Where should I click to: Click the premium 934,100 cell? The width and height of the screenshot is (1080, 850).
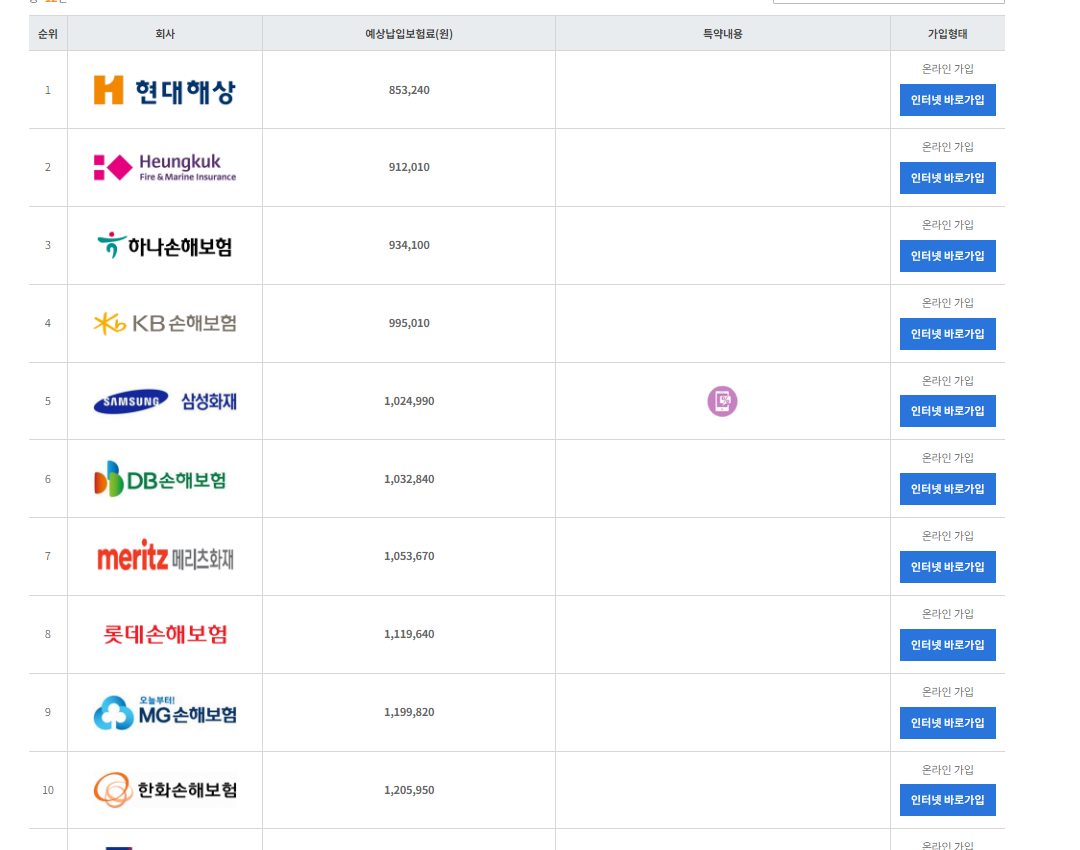pos(408,245)
